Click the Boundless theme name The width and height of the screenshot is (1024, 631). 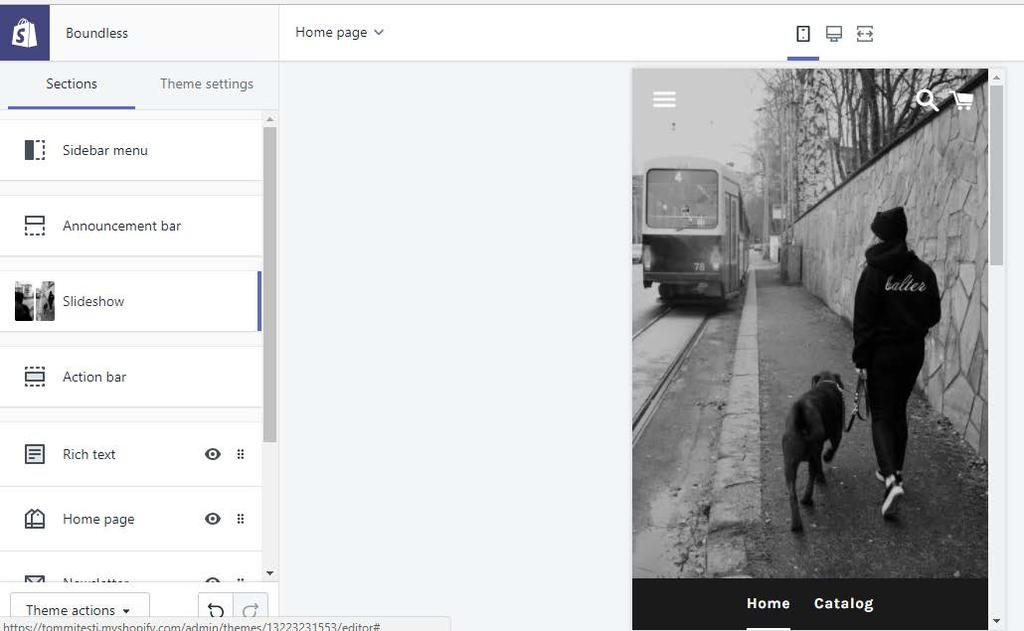[x=97, y=33]
